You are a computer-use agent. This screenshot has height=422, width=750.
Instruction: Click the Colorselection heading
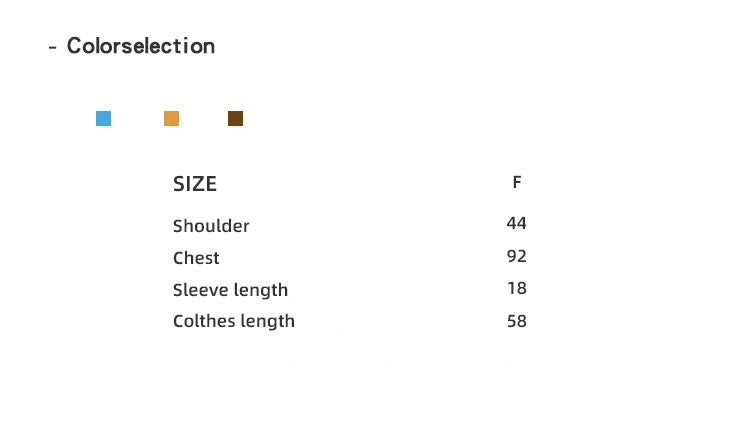click(x=141, y=46)
